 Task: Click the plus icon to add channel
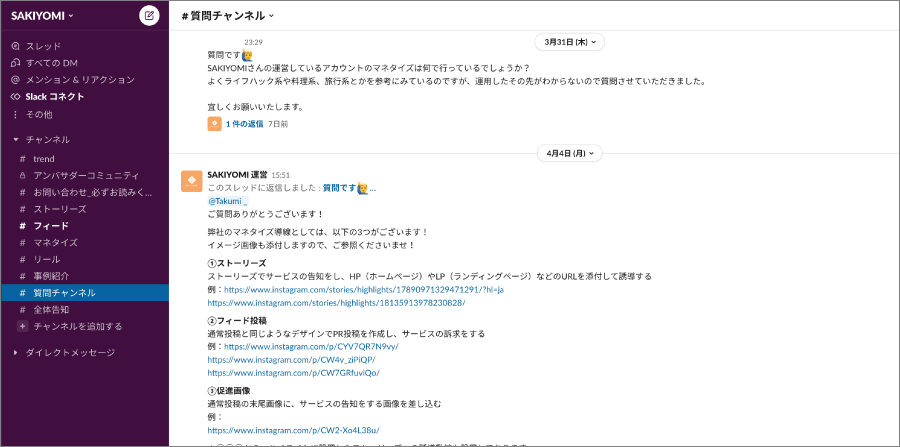coord(22,326)
